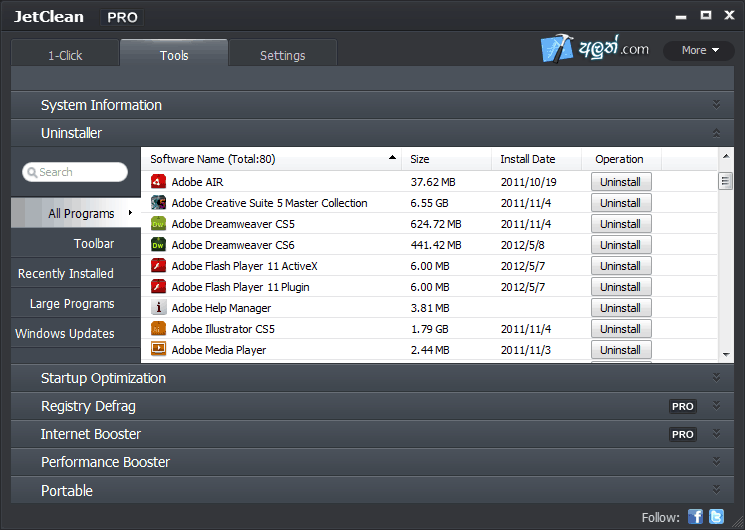Expand the Portable section
The width and height of the screenshot is (745, 530).
716,490
